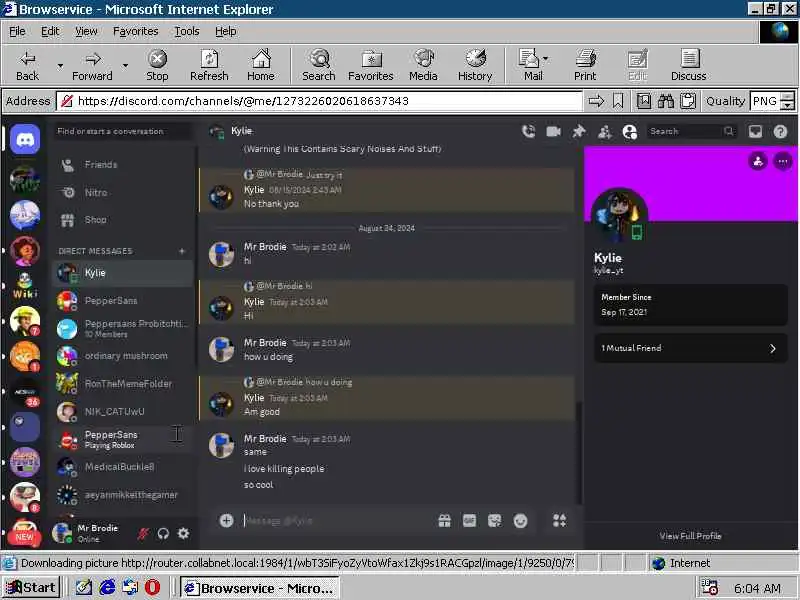
Task: Open IE Search toolbar button
Action: pos(319,65)
